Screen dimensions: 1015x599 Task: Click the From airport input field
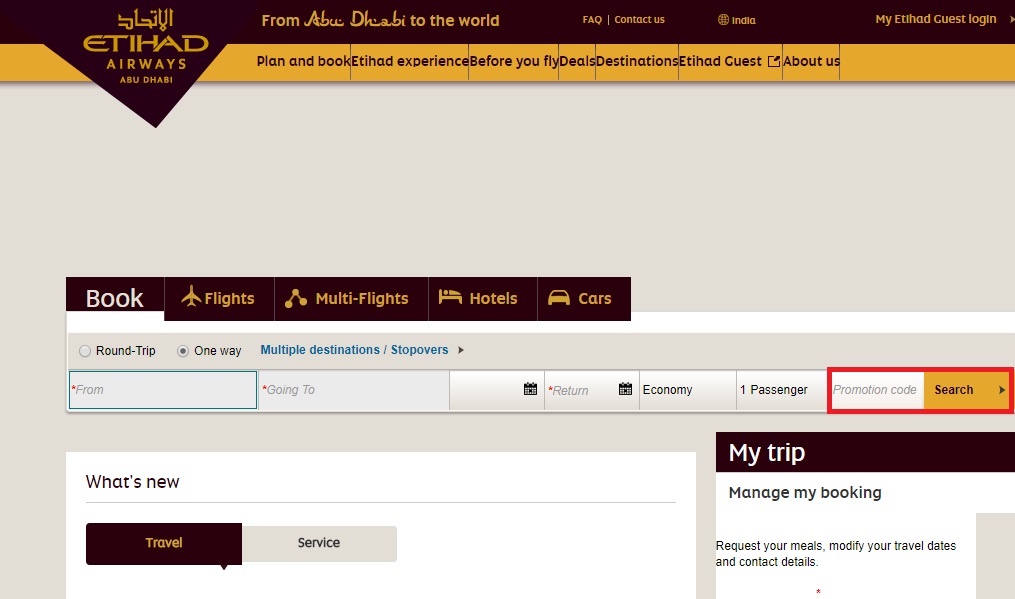[x=163, y=390]
